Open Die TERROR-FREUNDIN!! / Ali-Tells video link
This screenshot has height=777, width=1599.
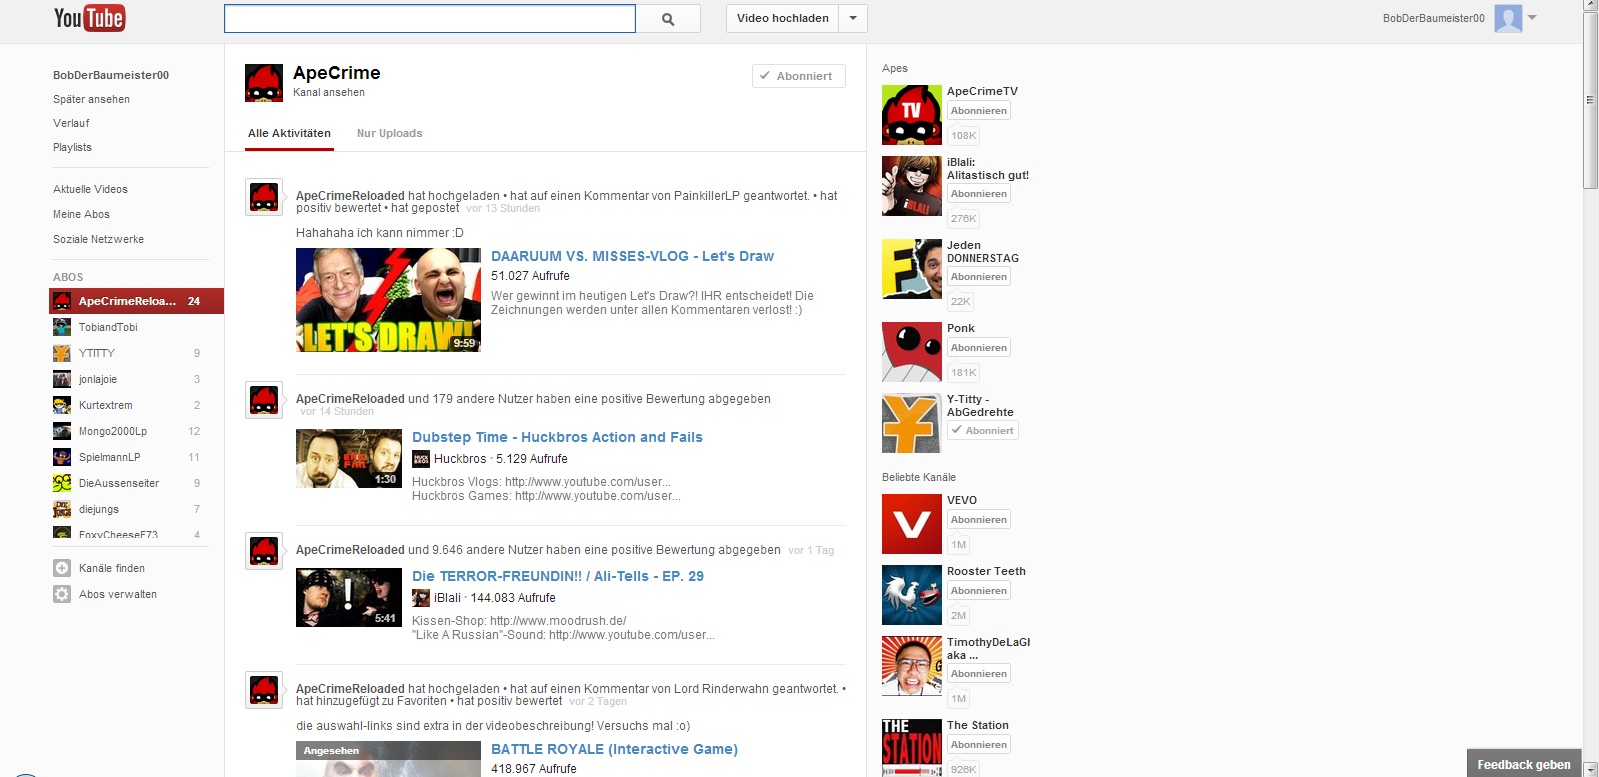point(558,576)
